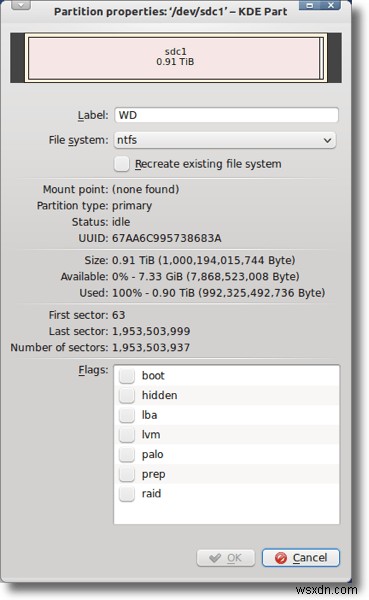Click Number of sectors value 1,953,503,937

(151, 348)
